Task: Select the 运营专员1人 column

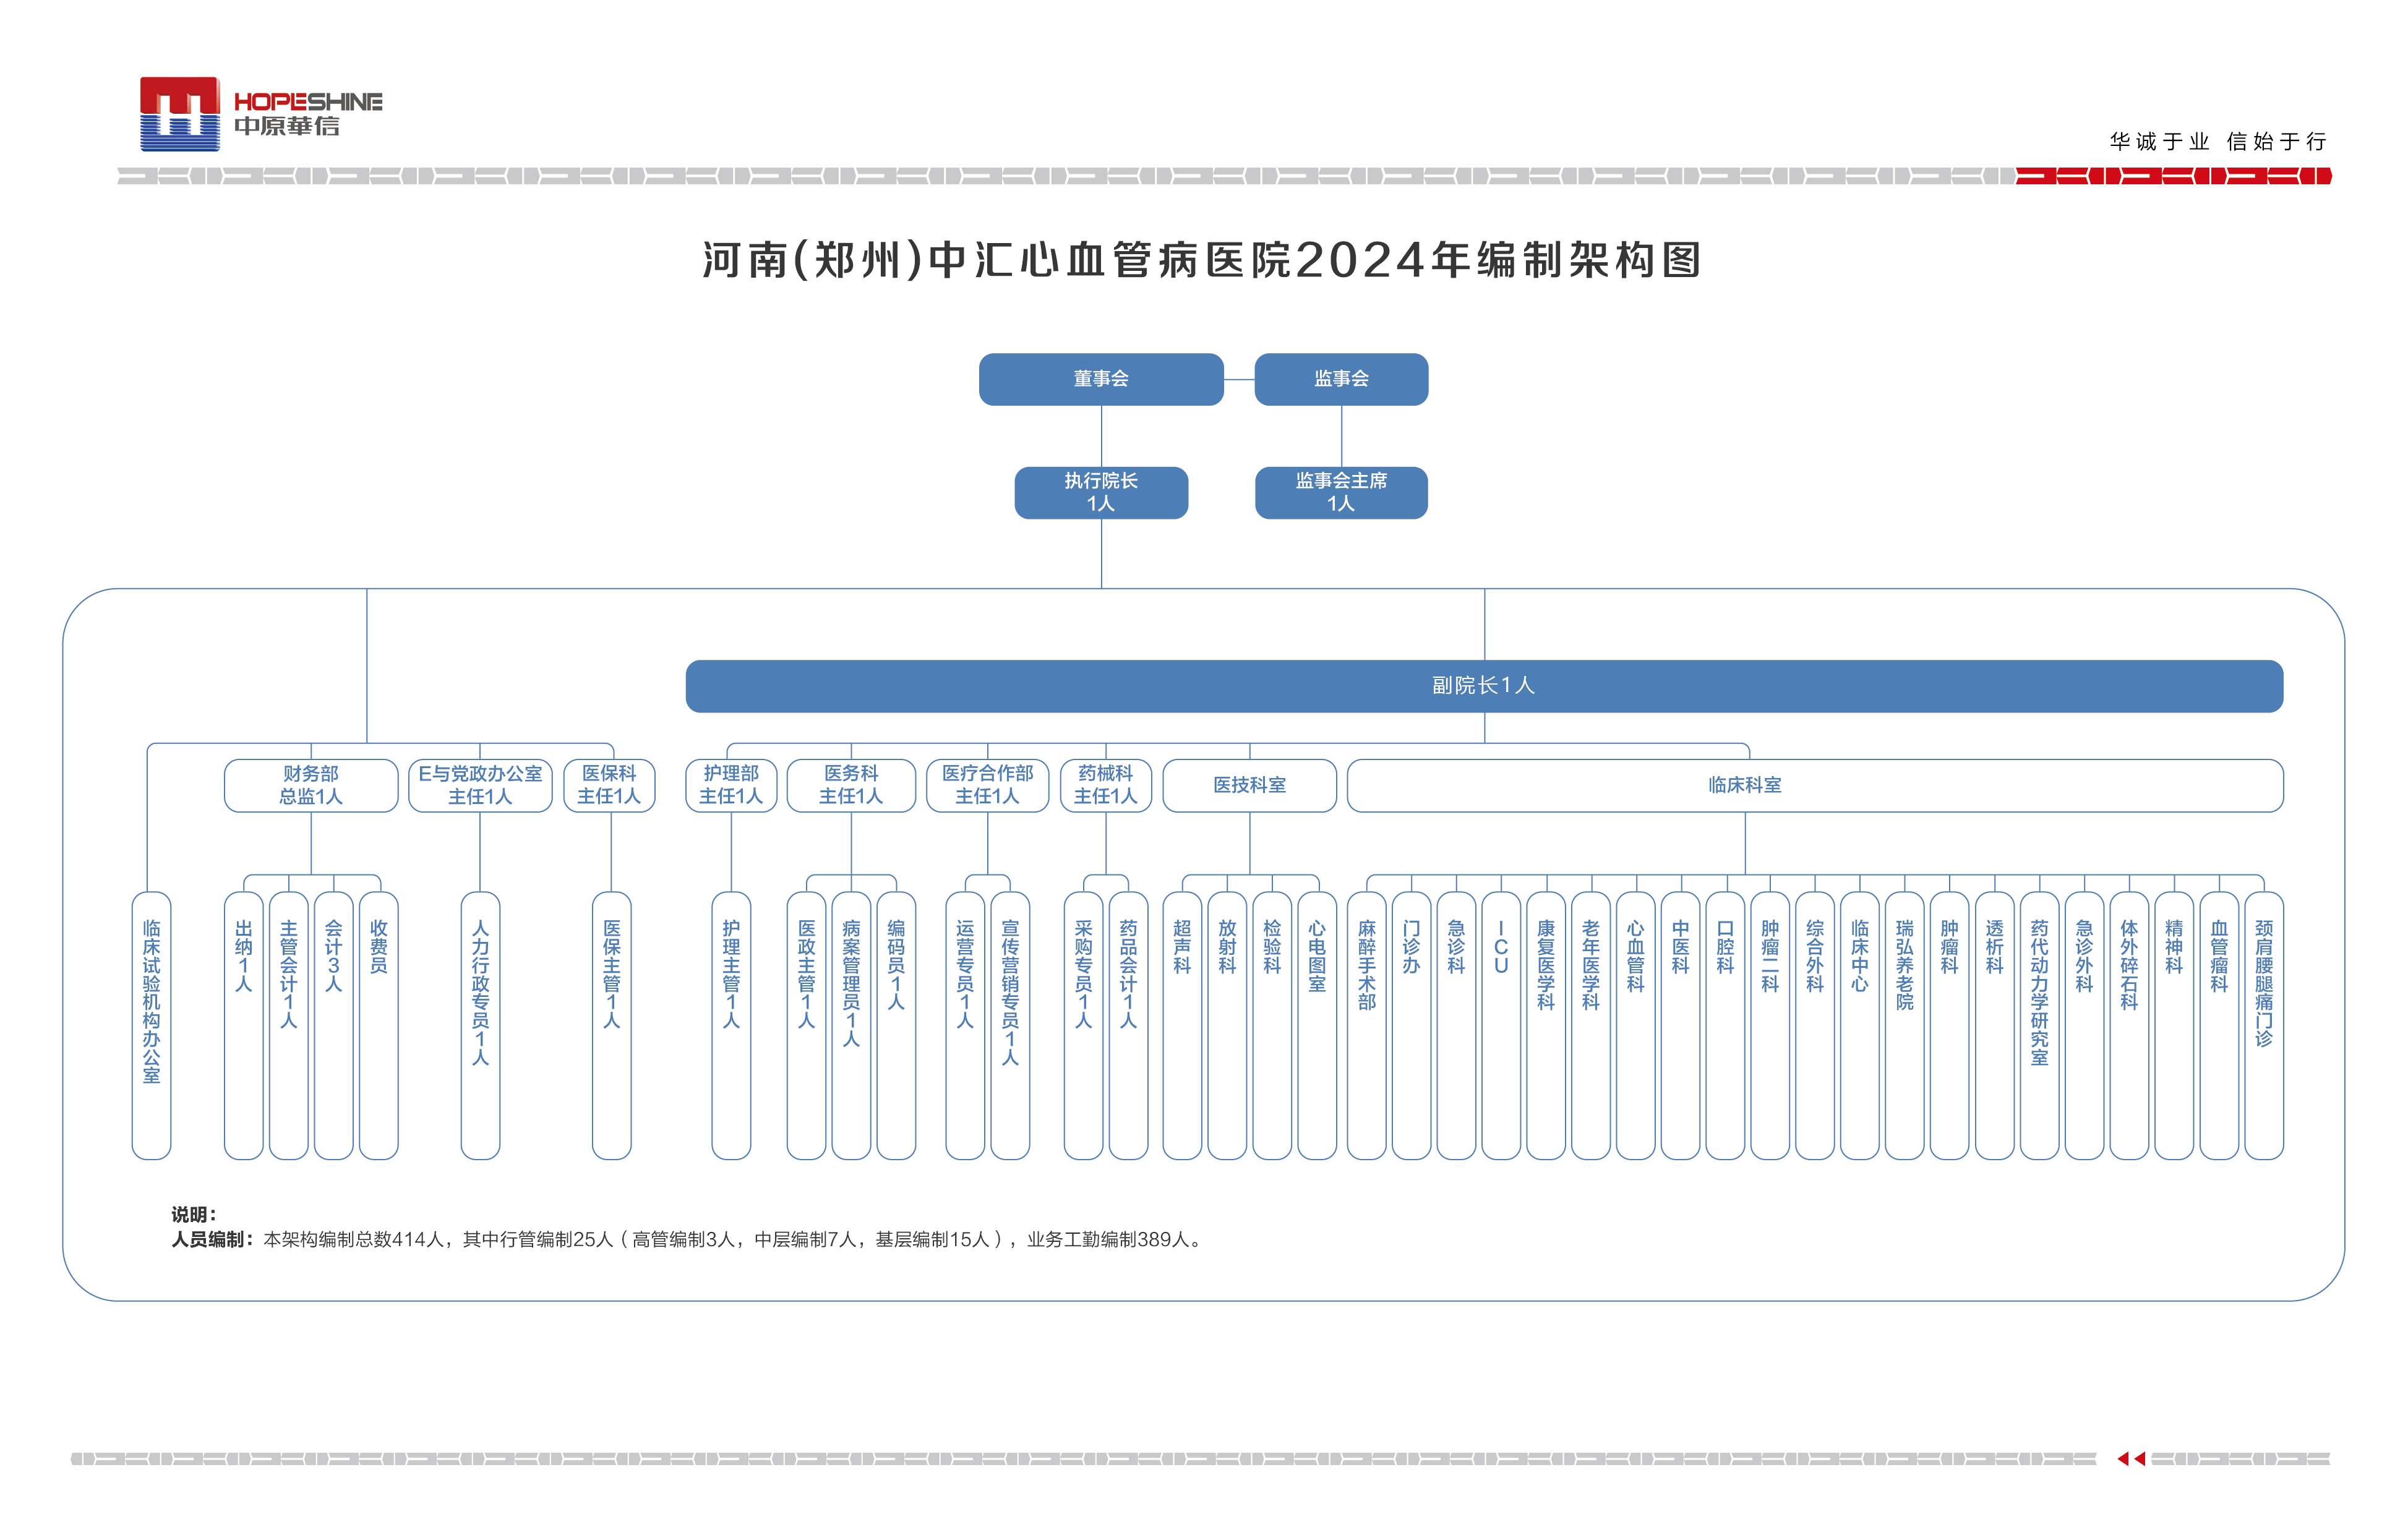Action: [x=965, y=1026]
